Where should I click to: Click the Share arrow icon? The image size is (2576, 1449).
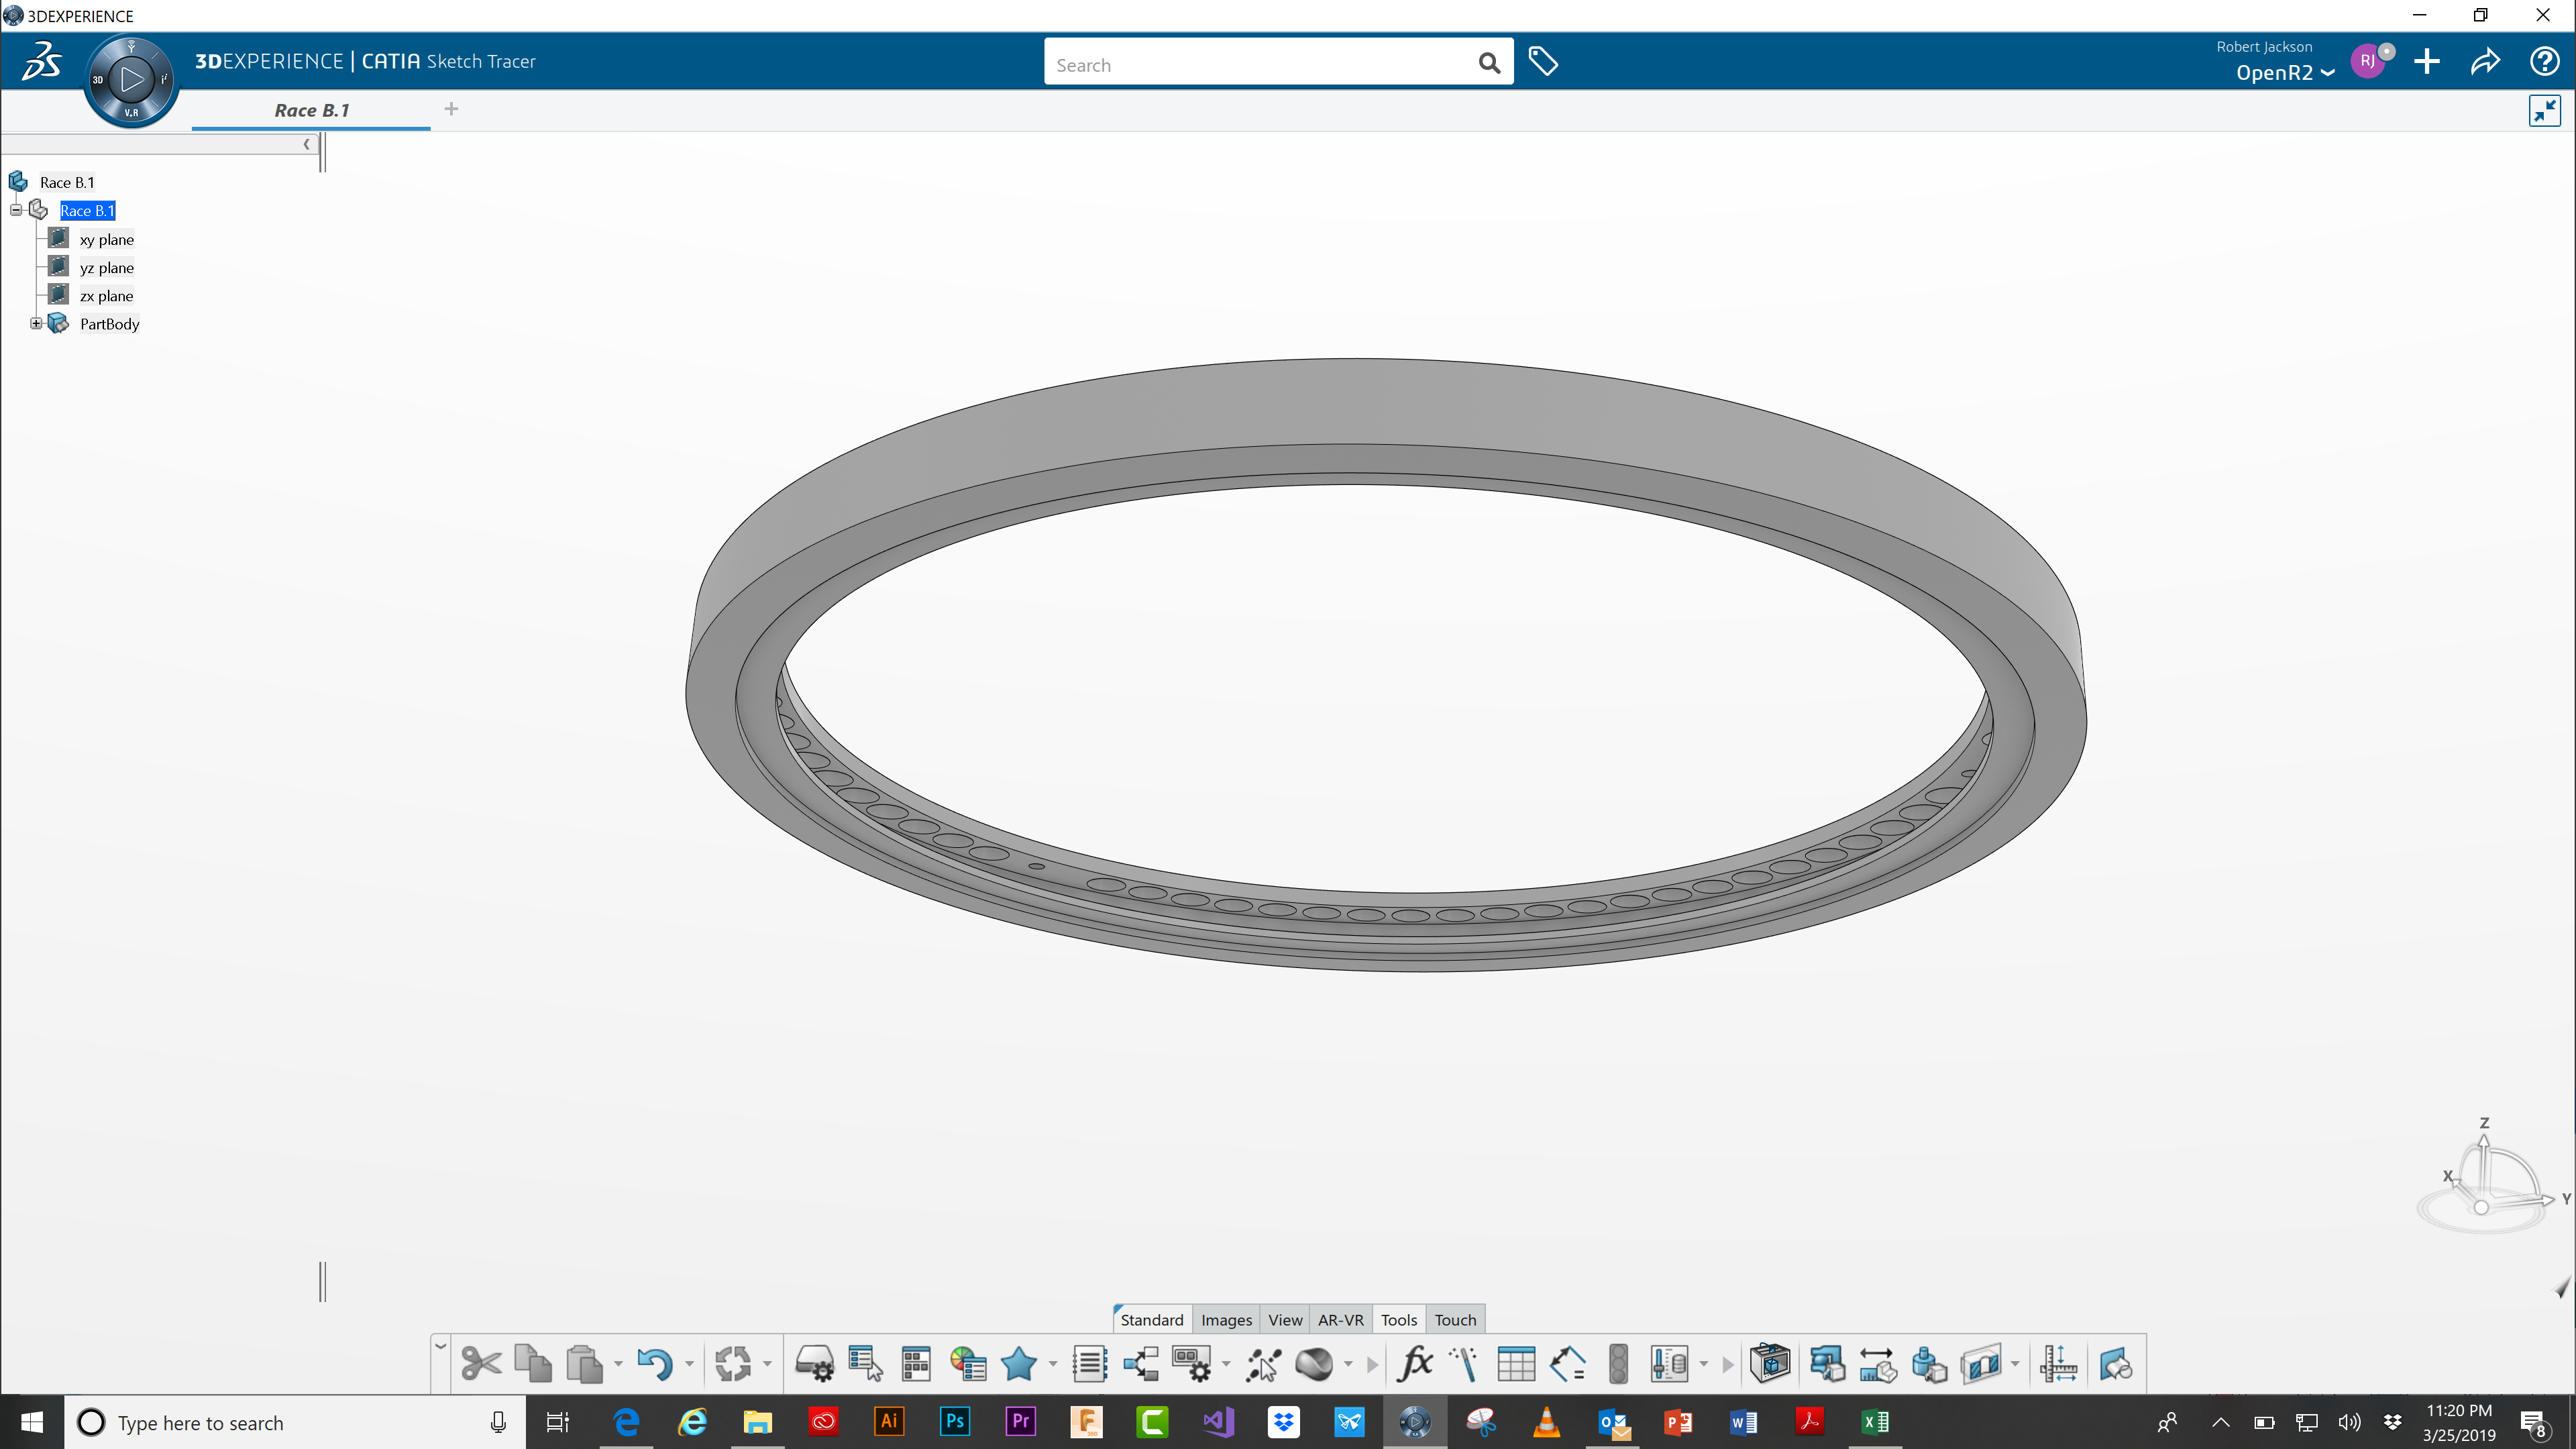pos(2485,62)
